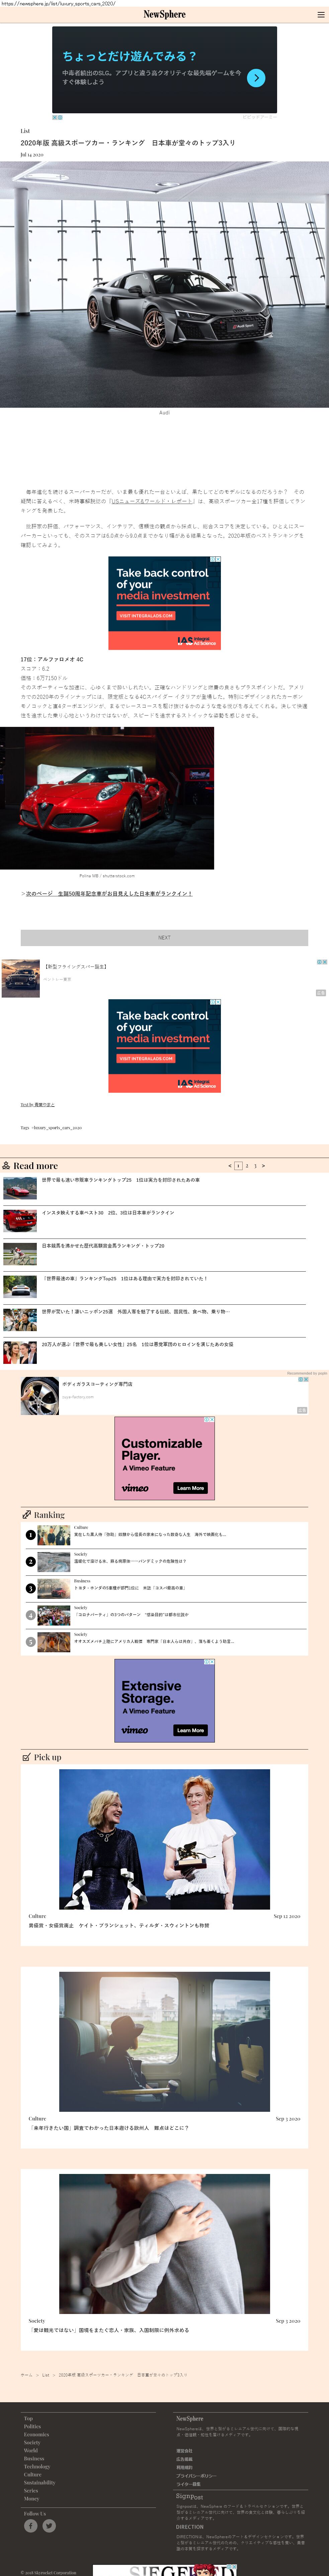Click the red Alfa Romeo 4C photo

107,798
